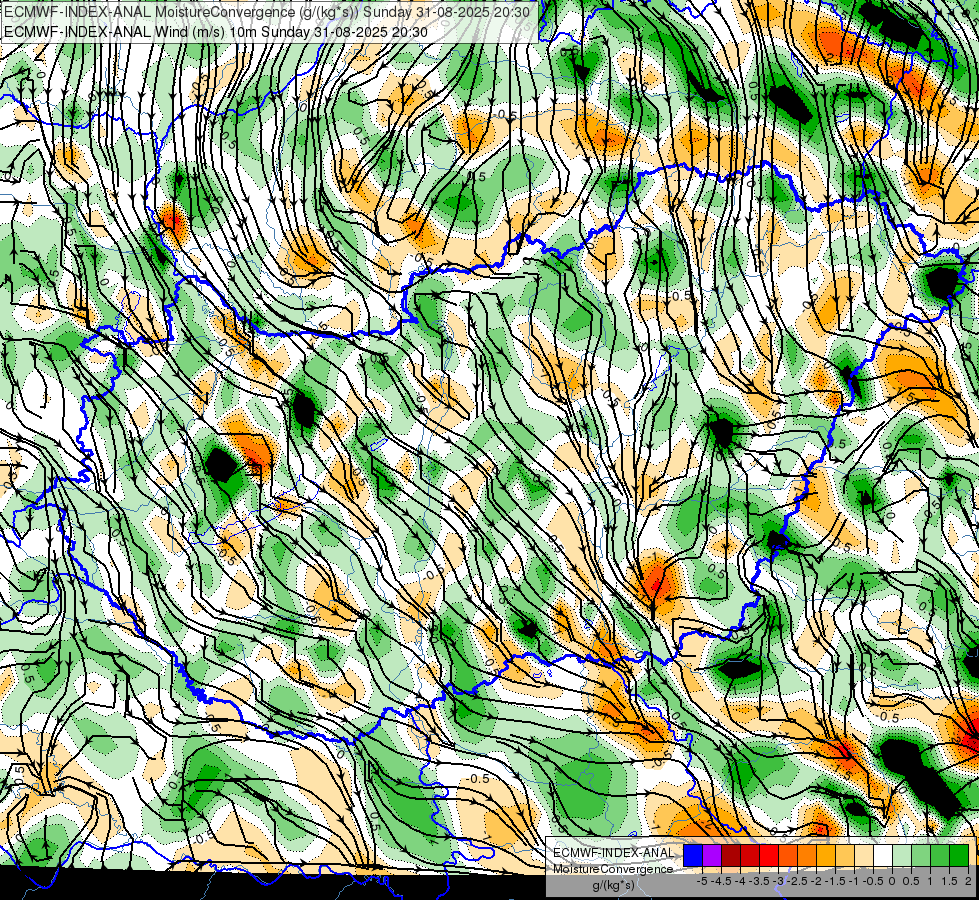Screen dimensions: 979x900
Task: Click the 2 tick label at legend end
Action: pyautogui.click(x=968, y=881)
